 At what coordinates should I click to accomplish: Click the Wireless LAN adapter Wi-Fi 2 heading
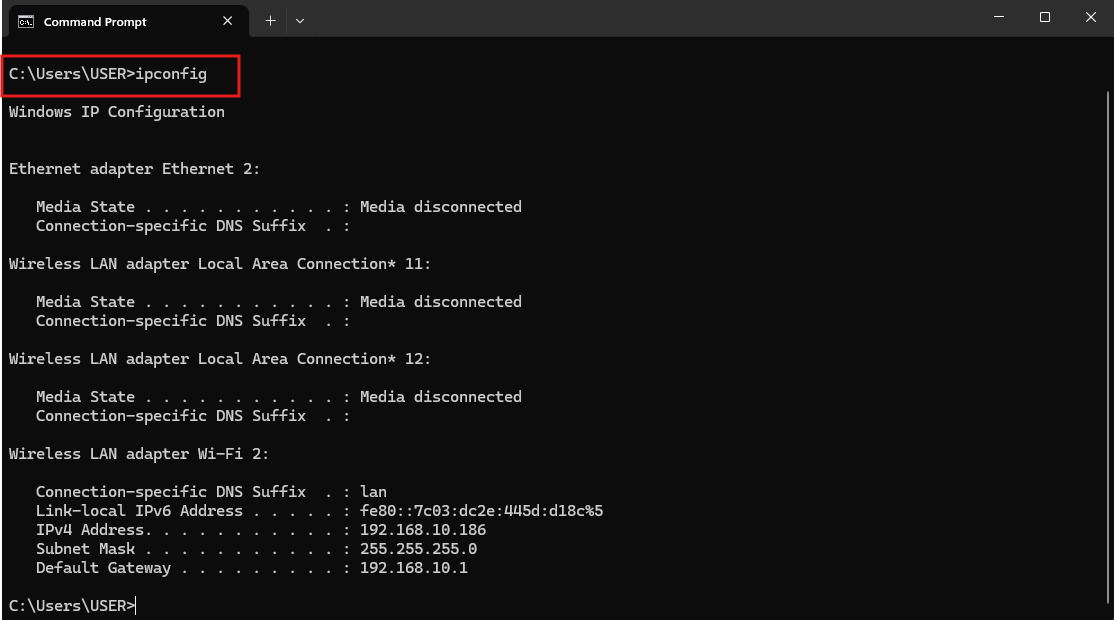138,454
